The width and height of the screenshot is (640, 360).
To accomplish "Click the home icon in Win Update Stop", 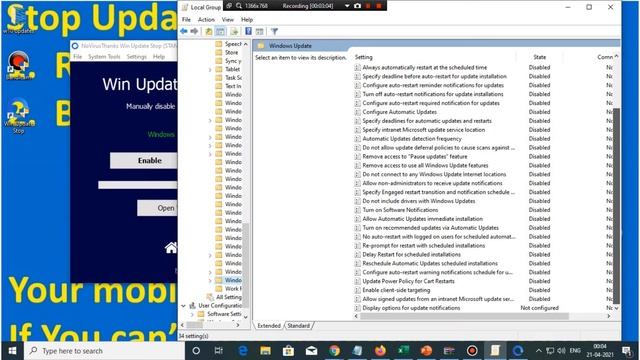I will point(171,247).
